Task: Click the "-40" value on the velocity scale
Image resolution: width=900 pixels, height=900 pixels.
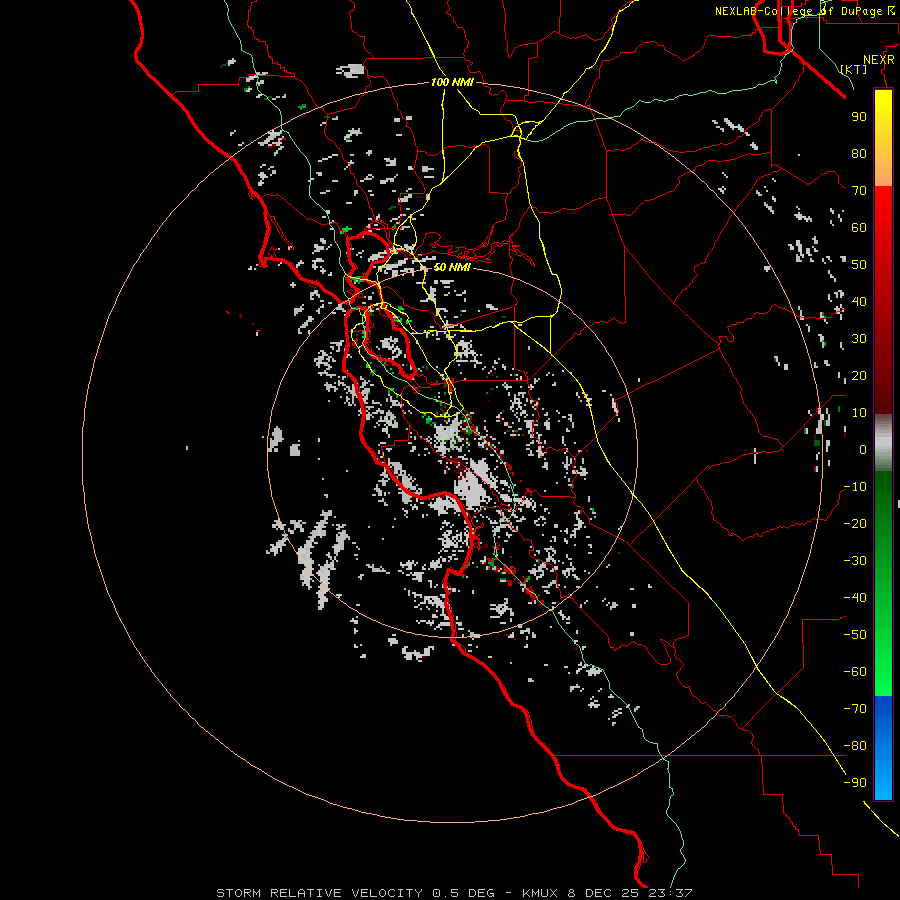Action: (x=855, y=598)
